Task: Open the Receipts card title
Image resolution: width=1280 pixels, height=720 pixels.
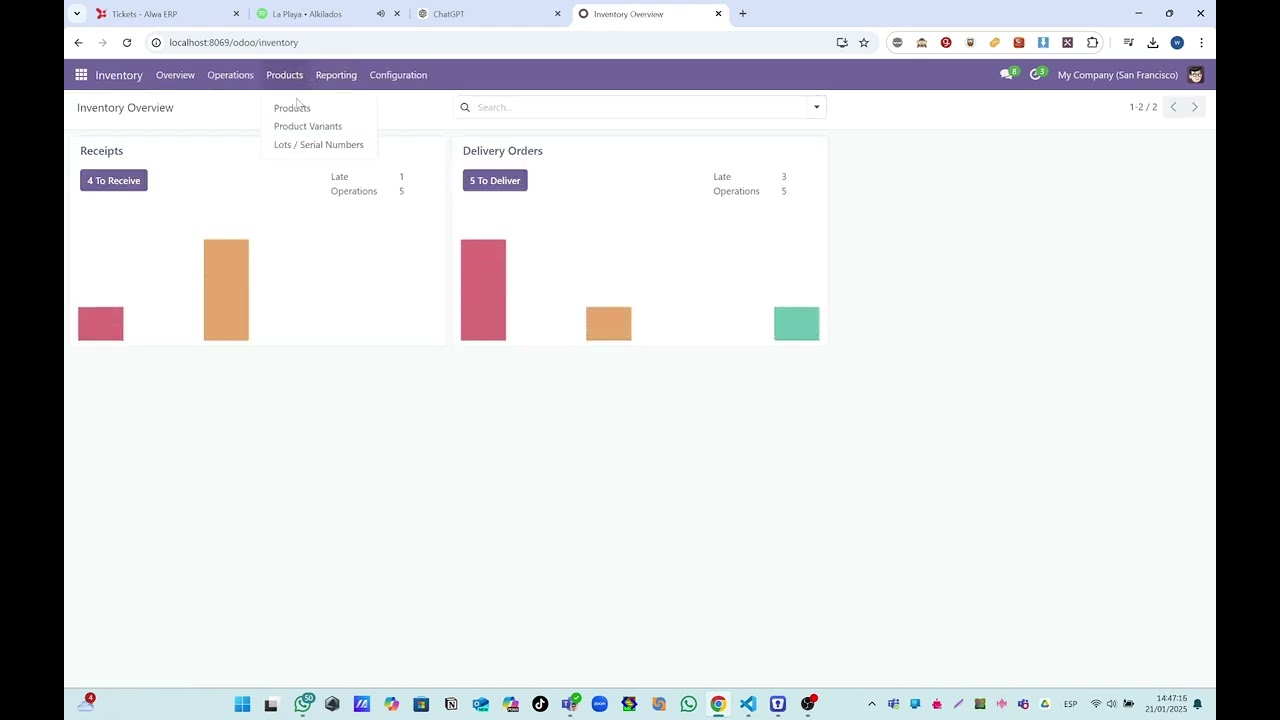Action: point(102,151)
